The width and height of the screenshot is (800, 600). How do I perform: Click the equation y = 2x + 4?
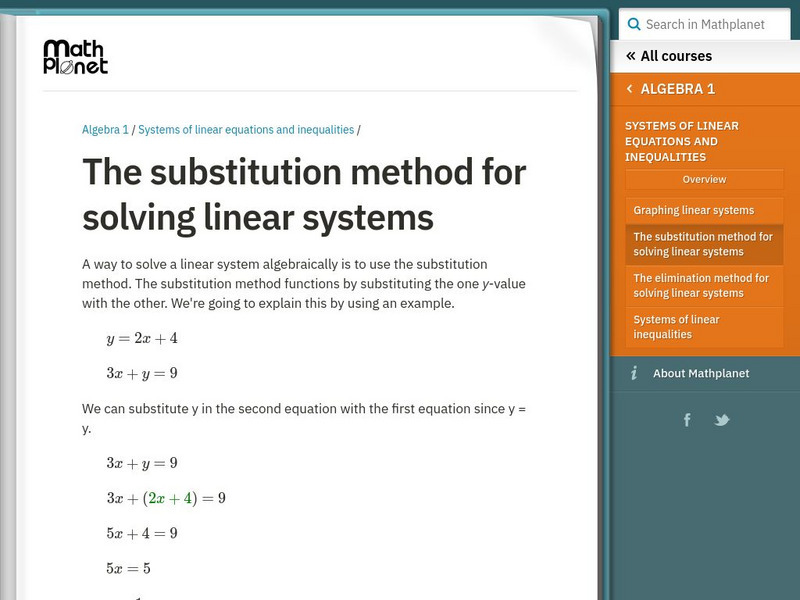tap(142, 338)
